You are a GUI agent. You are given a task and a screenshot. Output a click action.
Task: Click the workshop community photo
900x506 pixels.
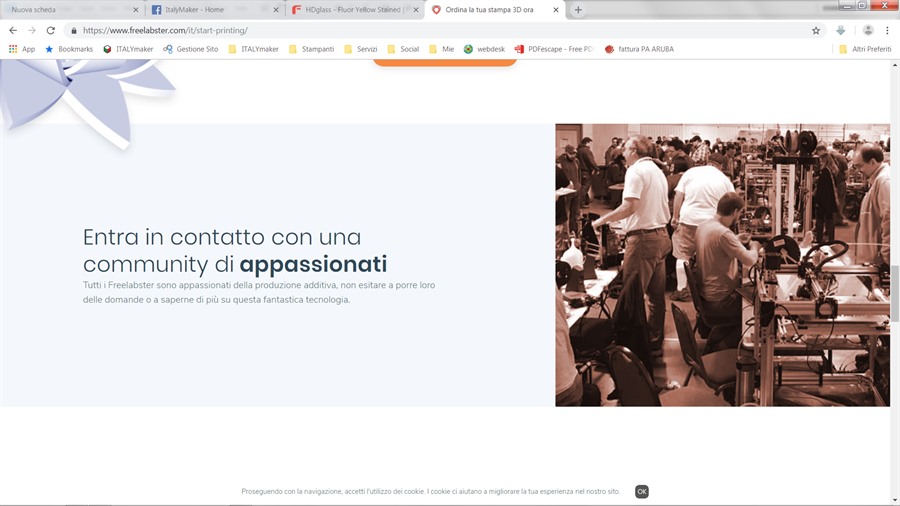coord(723,265)
